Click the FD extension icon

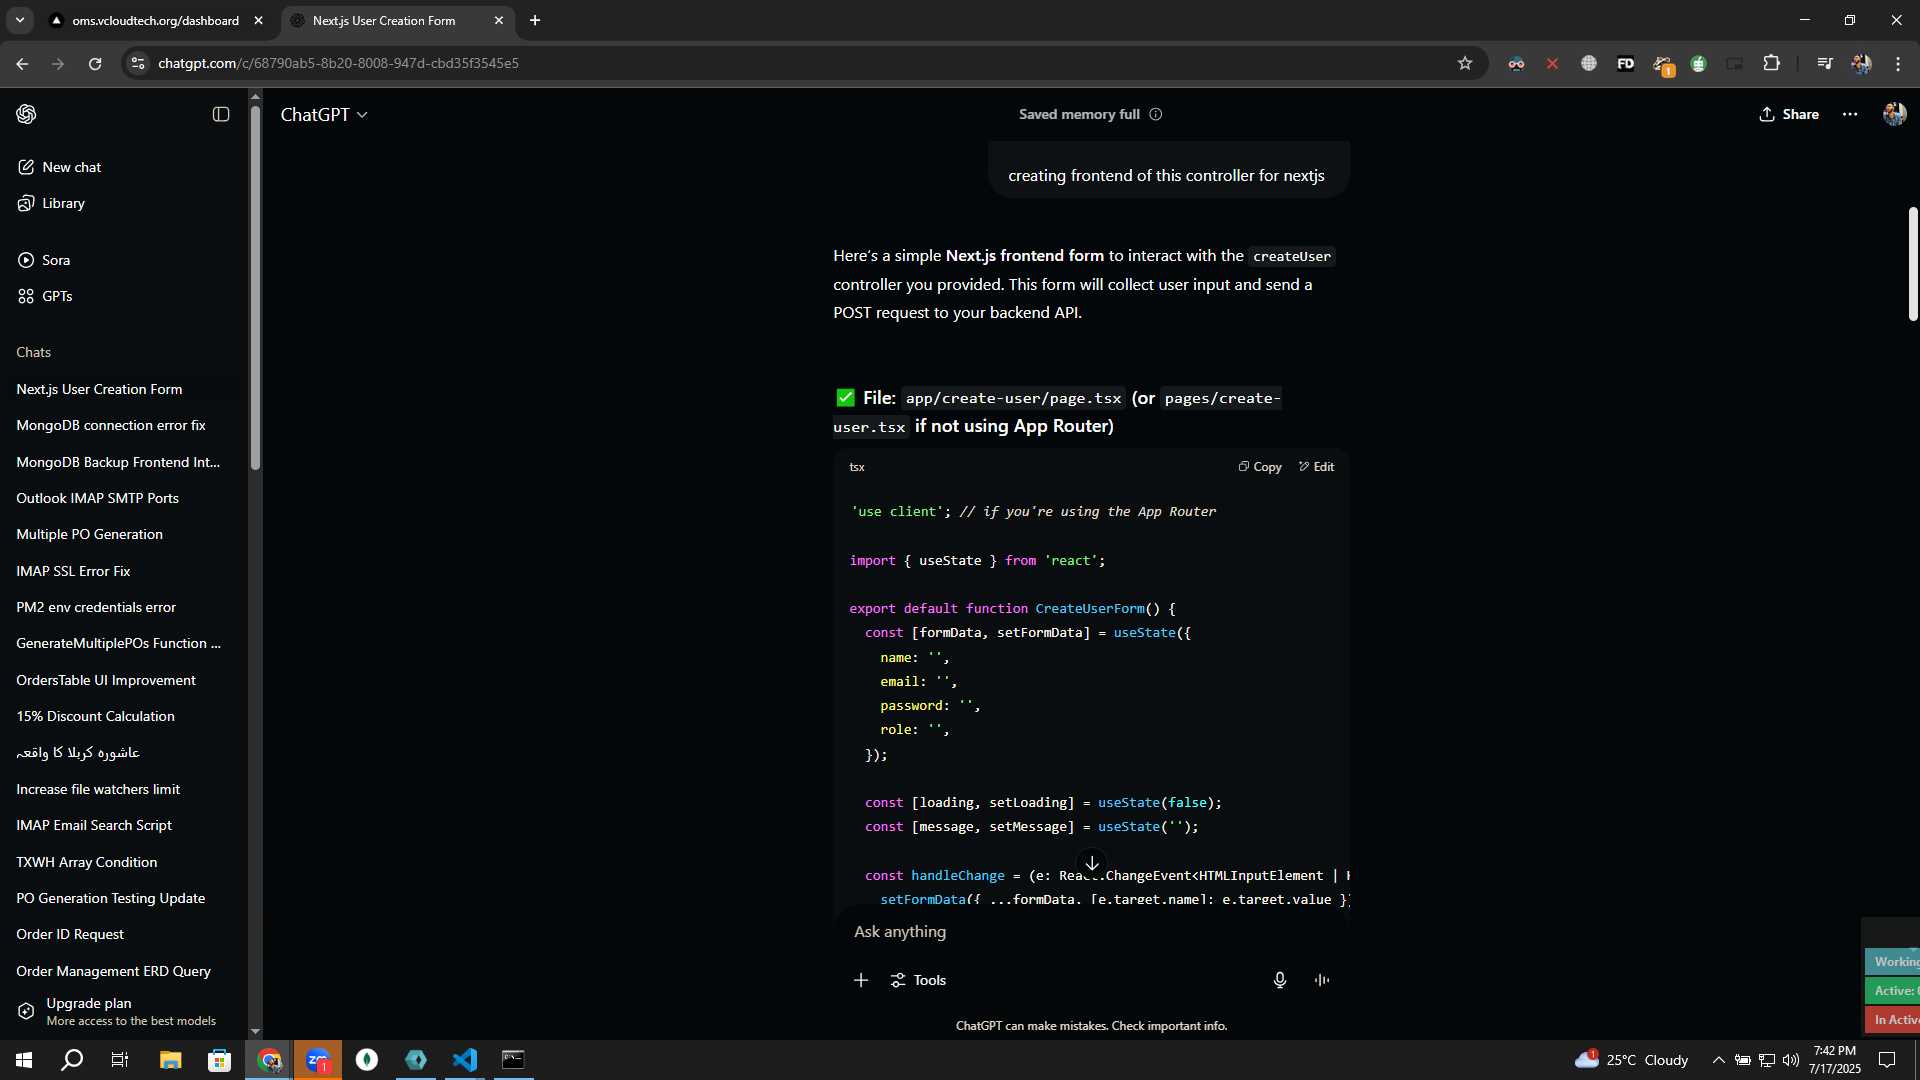tap(1626, 63)
